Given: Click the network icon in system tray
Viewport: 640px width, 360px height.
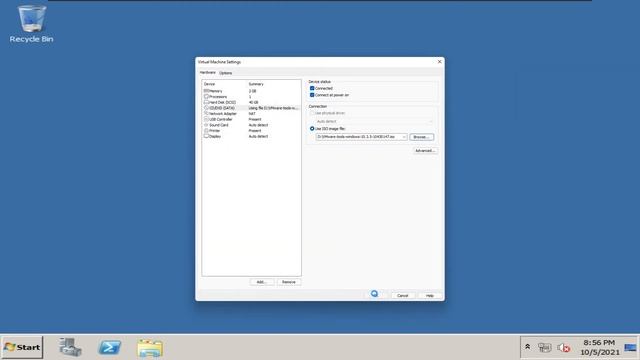Looking at the screenshot, I should (x=544, y=347).
